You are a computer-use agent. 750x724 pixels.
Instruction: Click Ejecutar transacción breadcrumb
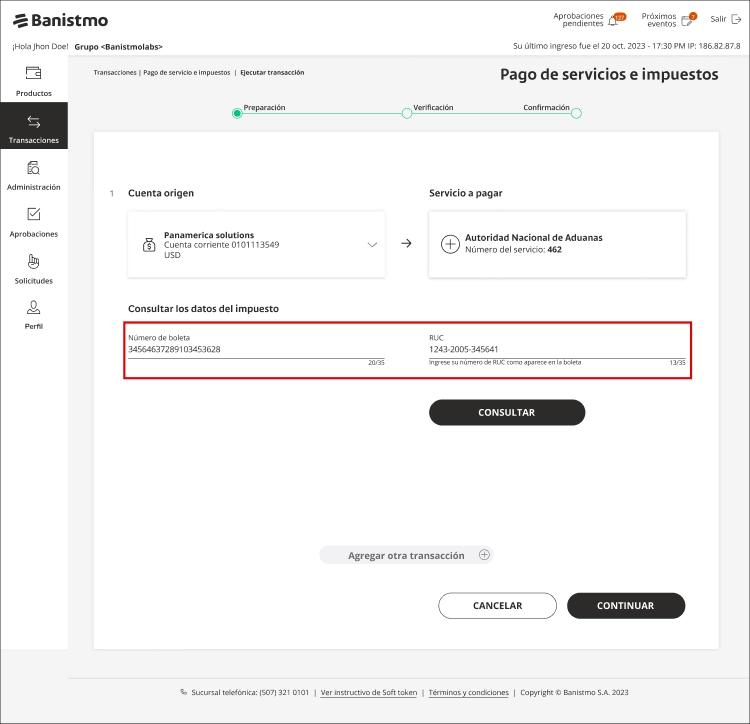[272, 73]
